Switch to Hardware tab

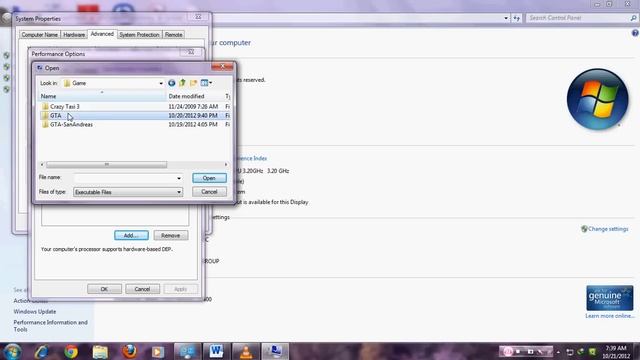(74, 35)
